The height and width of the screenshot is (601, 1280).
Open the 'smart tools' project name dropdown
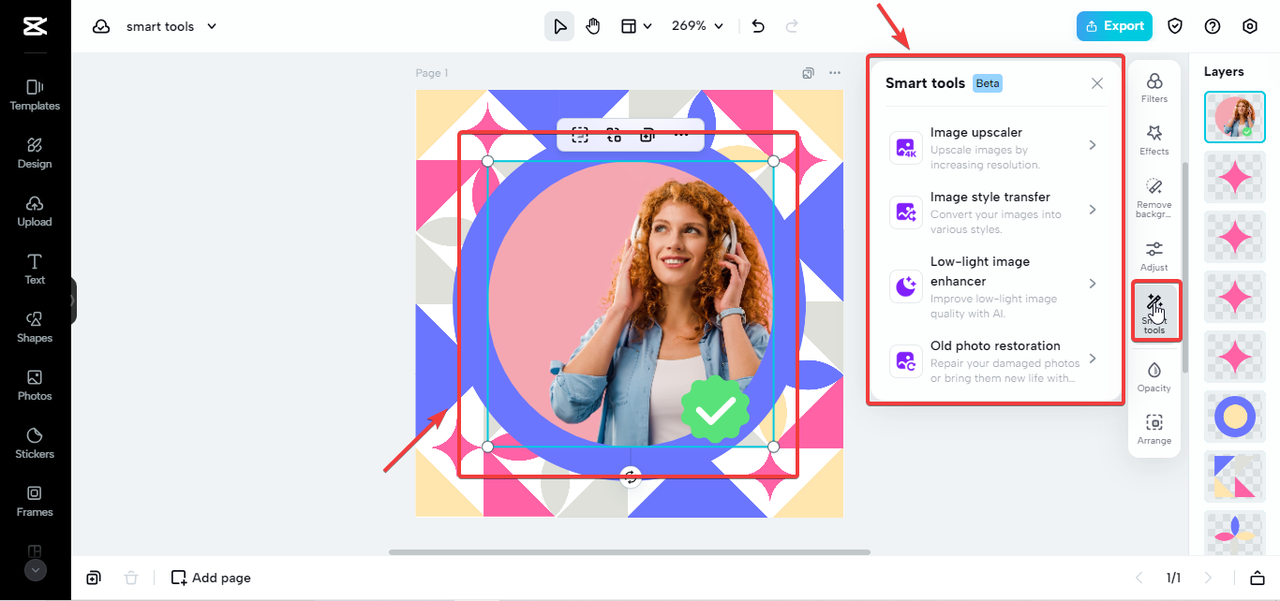point(171,27)
